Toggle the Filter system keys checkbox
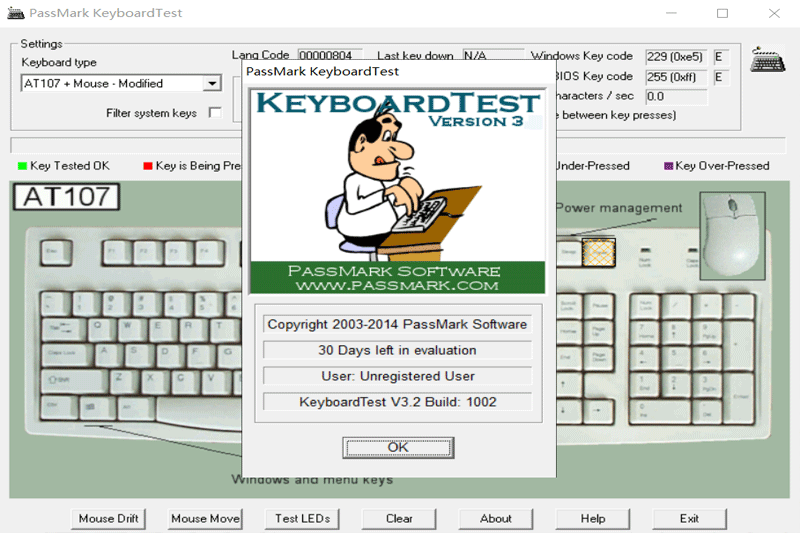This screenshot has height=533, width=800. 215,113
